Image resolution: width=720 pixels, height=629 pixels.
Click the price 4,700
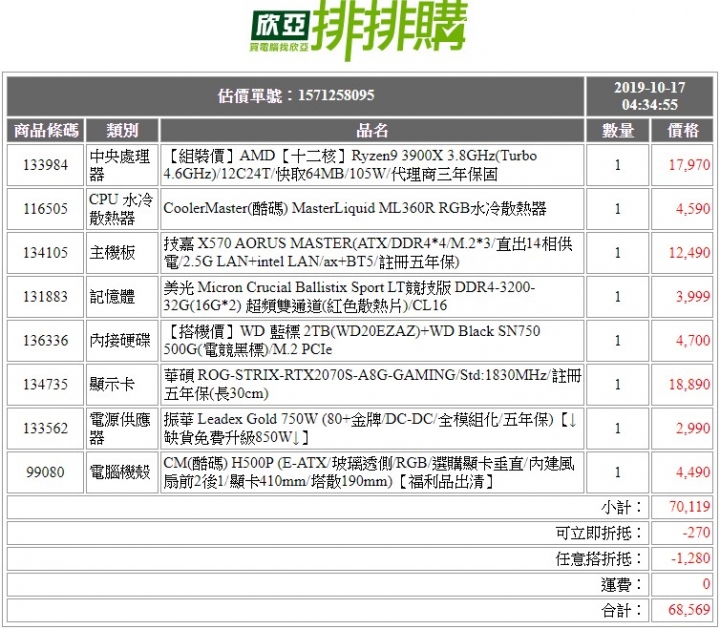(692, 341)
